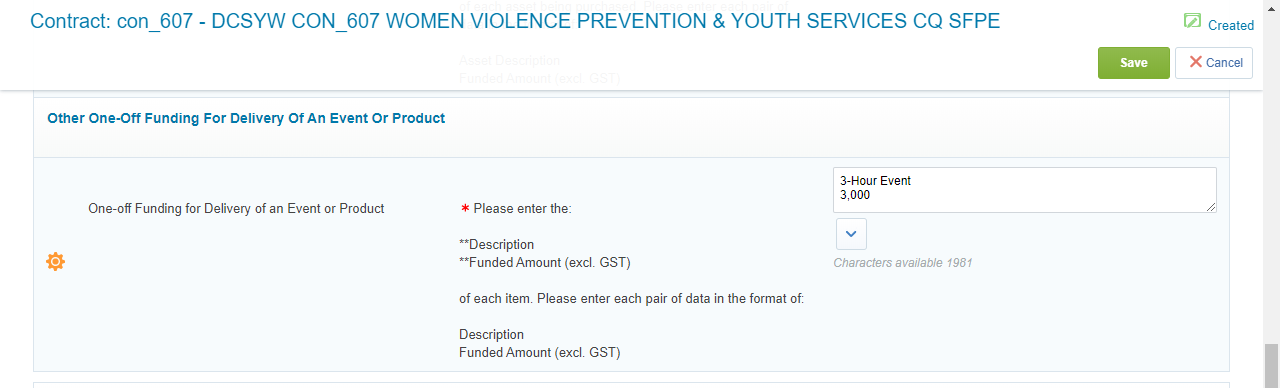Collapse the Other One-Off Funding section header
Image resolution: width=1280 pixels, height=388 pixels.
point(246,118)
